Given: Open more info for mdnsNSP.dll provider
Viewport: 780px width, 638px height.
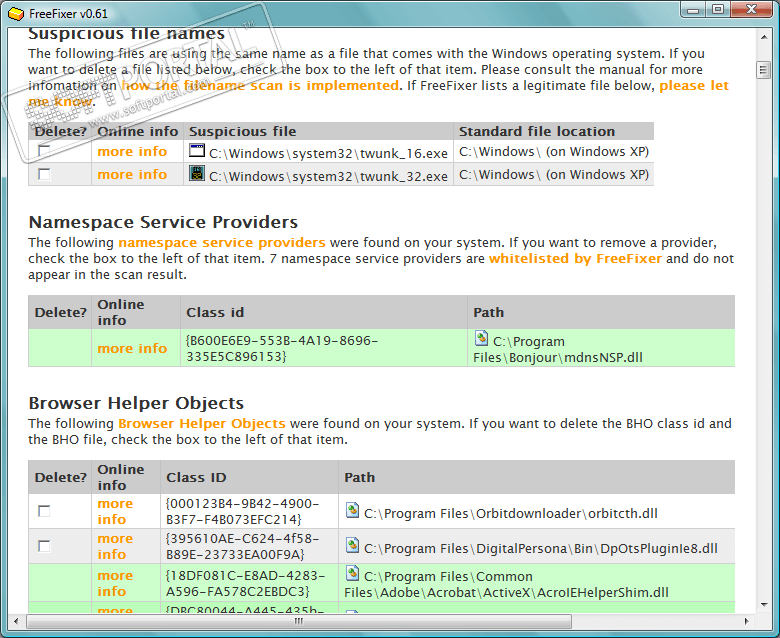Looking at the screenshot, I should 132,348.
